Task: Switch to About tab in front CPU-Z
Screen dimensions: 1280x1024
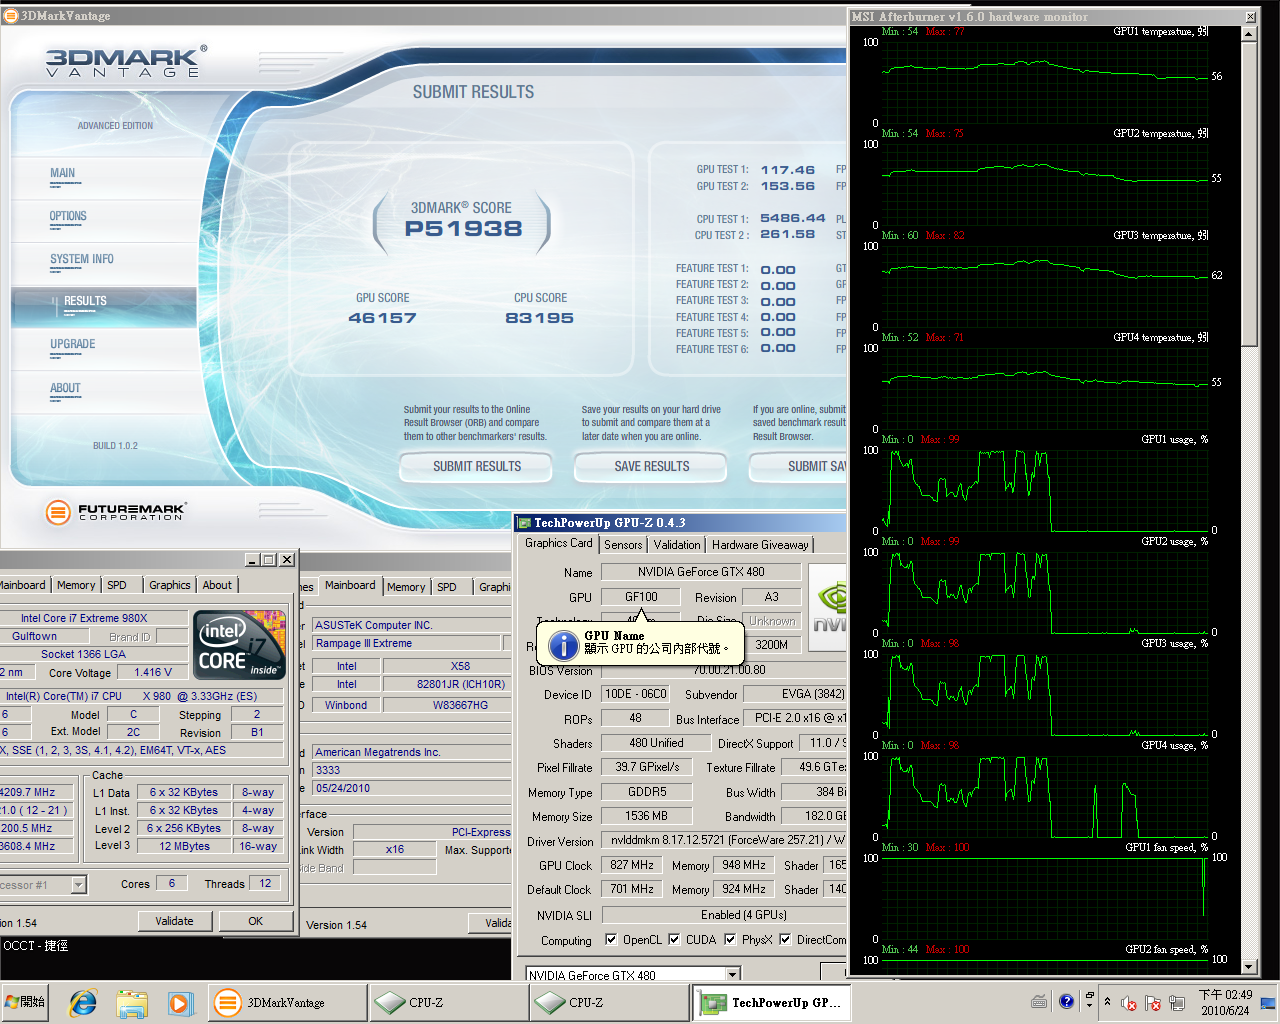Action: click(217, 585)
